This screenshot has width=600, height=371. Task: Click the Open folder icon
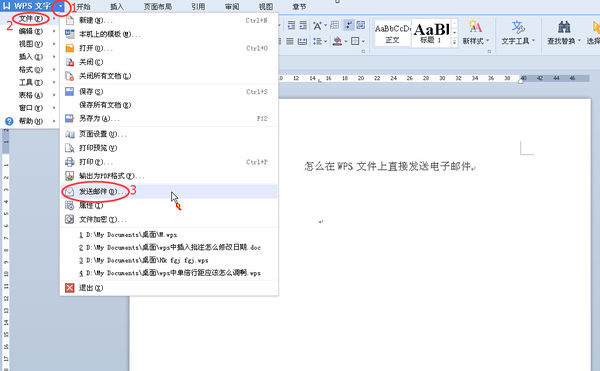click(70, 48)
